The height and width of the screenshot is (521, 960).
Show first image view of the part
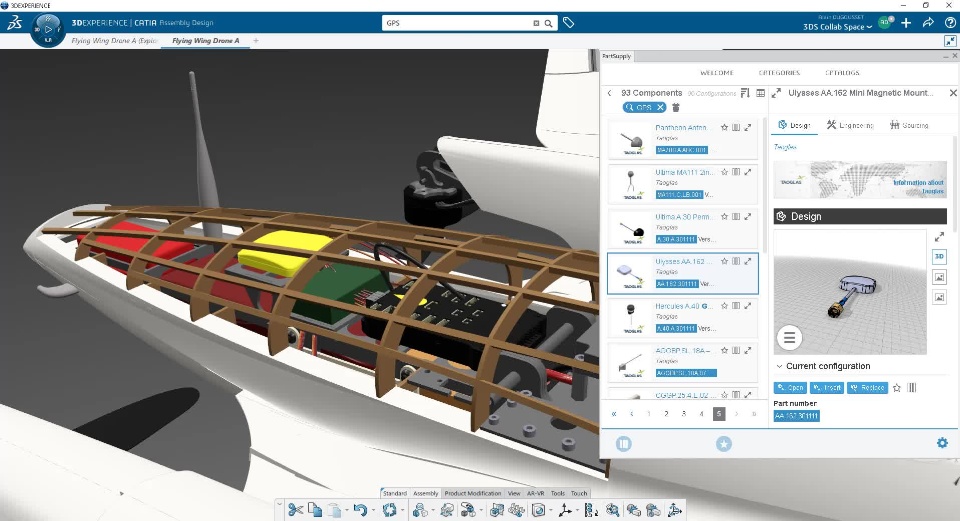[x=939, y=277]
